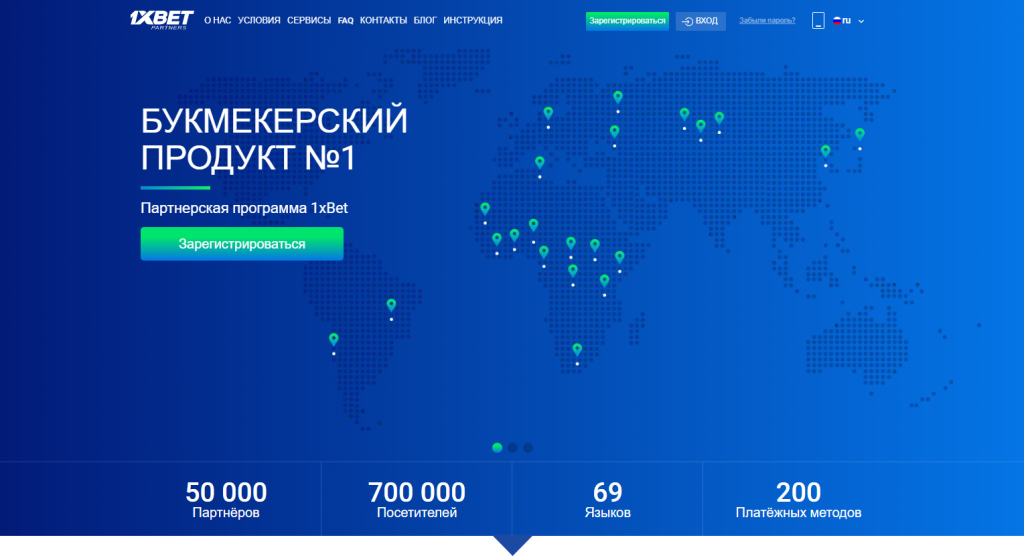
Task: Click the header Зарегистрироваться button
Action: 627,21
